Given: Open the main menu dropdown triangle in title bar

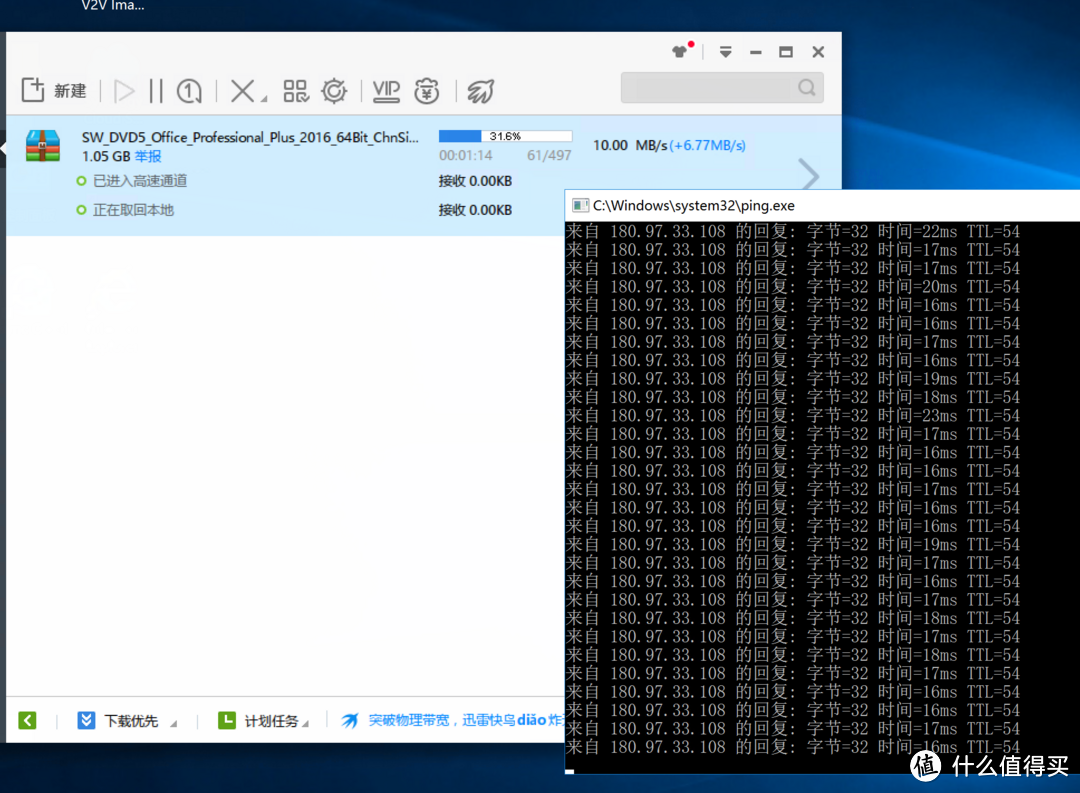Looking at the screenshot, I should 725,52.
